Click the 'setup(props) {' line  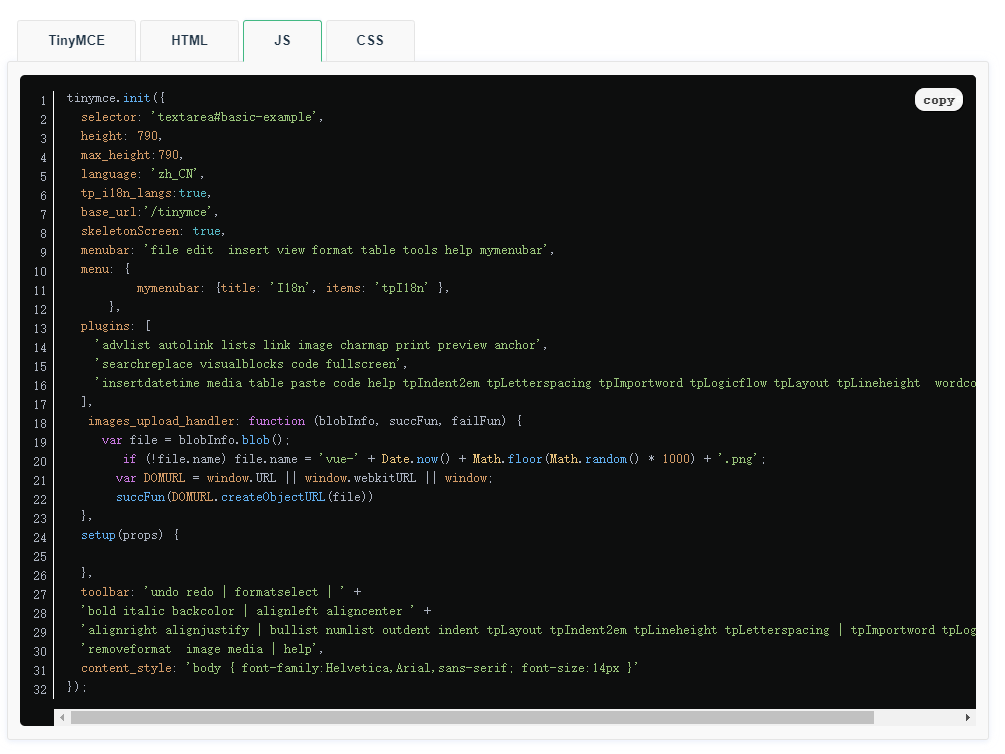pos(130,535)
